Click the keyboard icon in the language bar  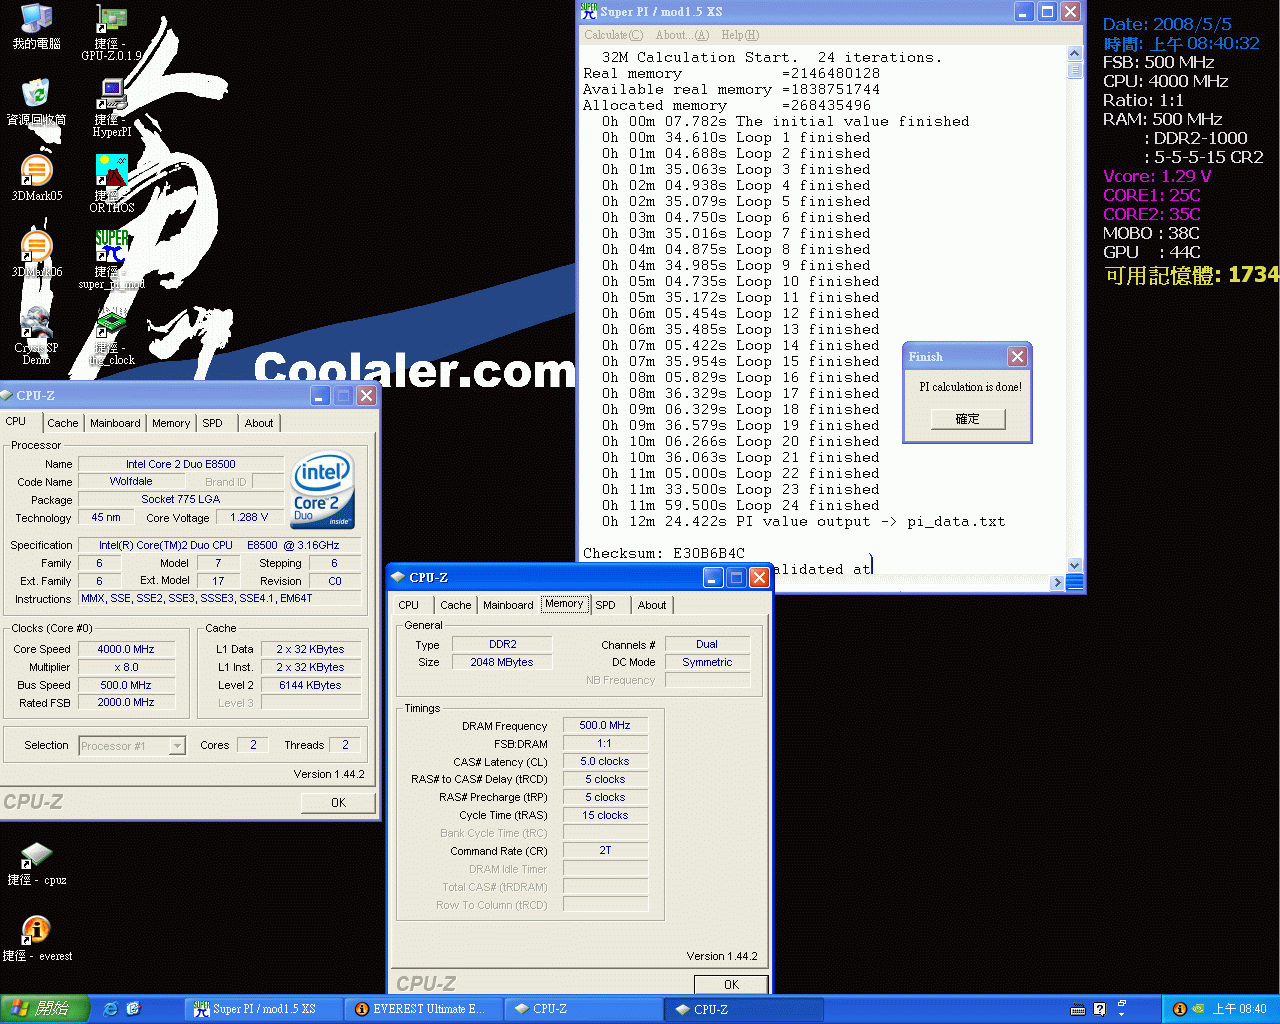tap(1078, 1009)
